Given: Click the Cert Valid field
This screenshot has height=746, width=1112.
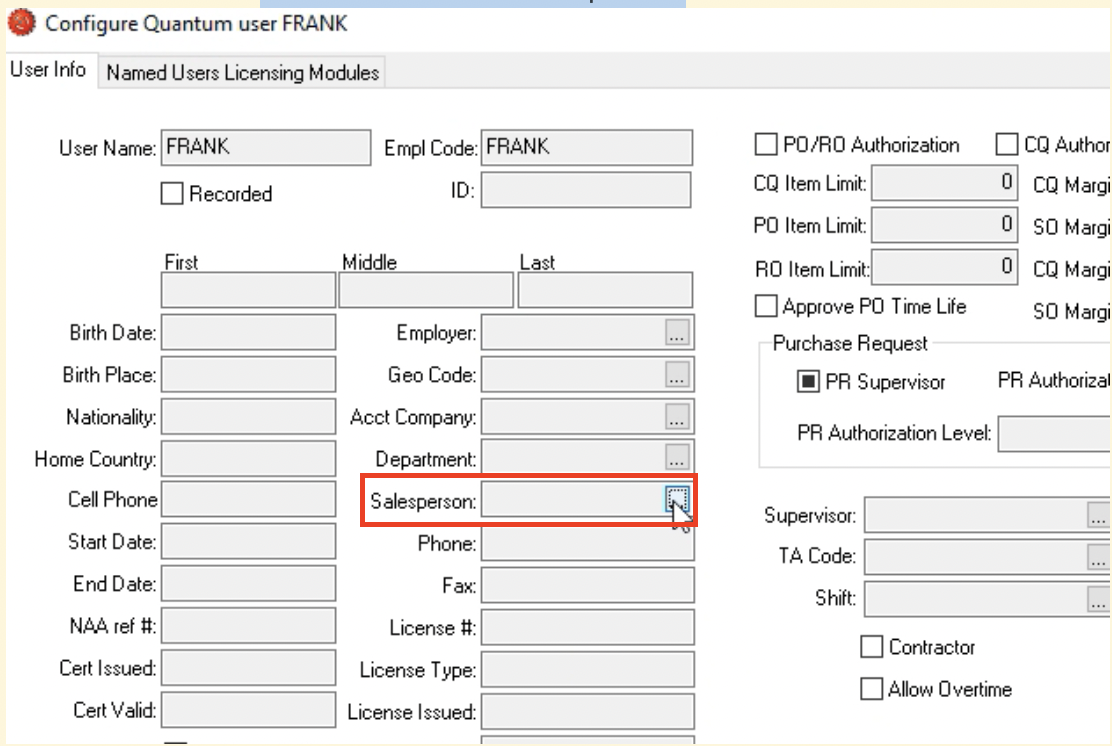Looking at the screenshot, I should coord(248,710).
